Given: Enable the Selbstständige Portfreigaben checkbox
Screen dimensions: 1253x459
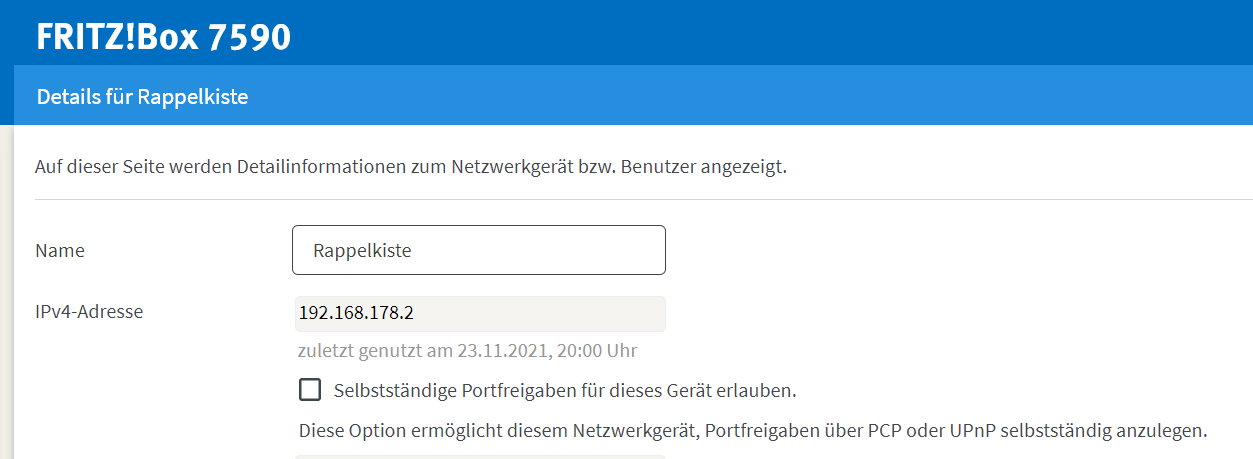Looking at the screenshot, I should point(310,389).
